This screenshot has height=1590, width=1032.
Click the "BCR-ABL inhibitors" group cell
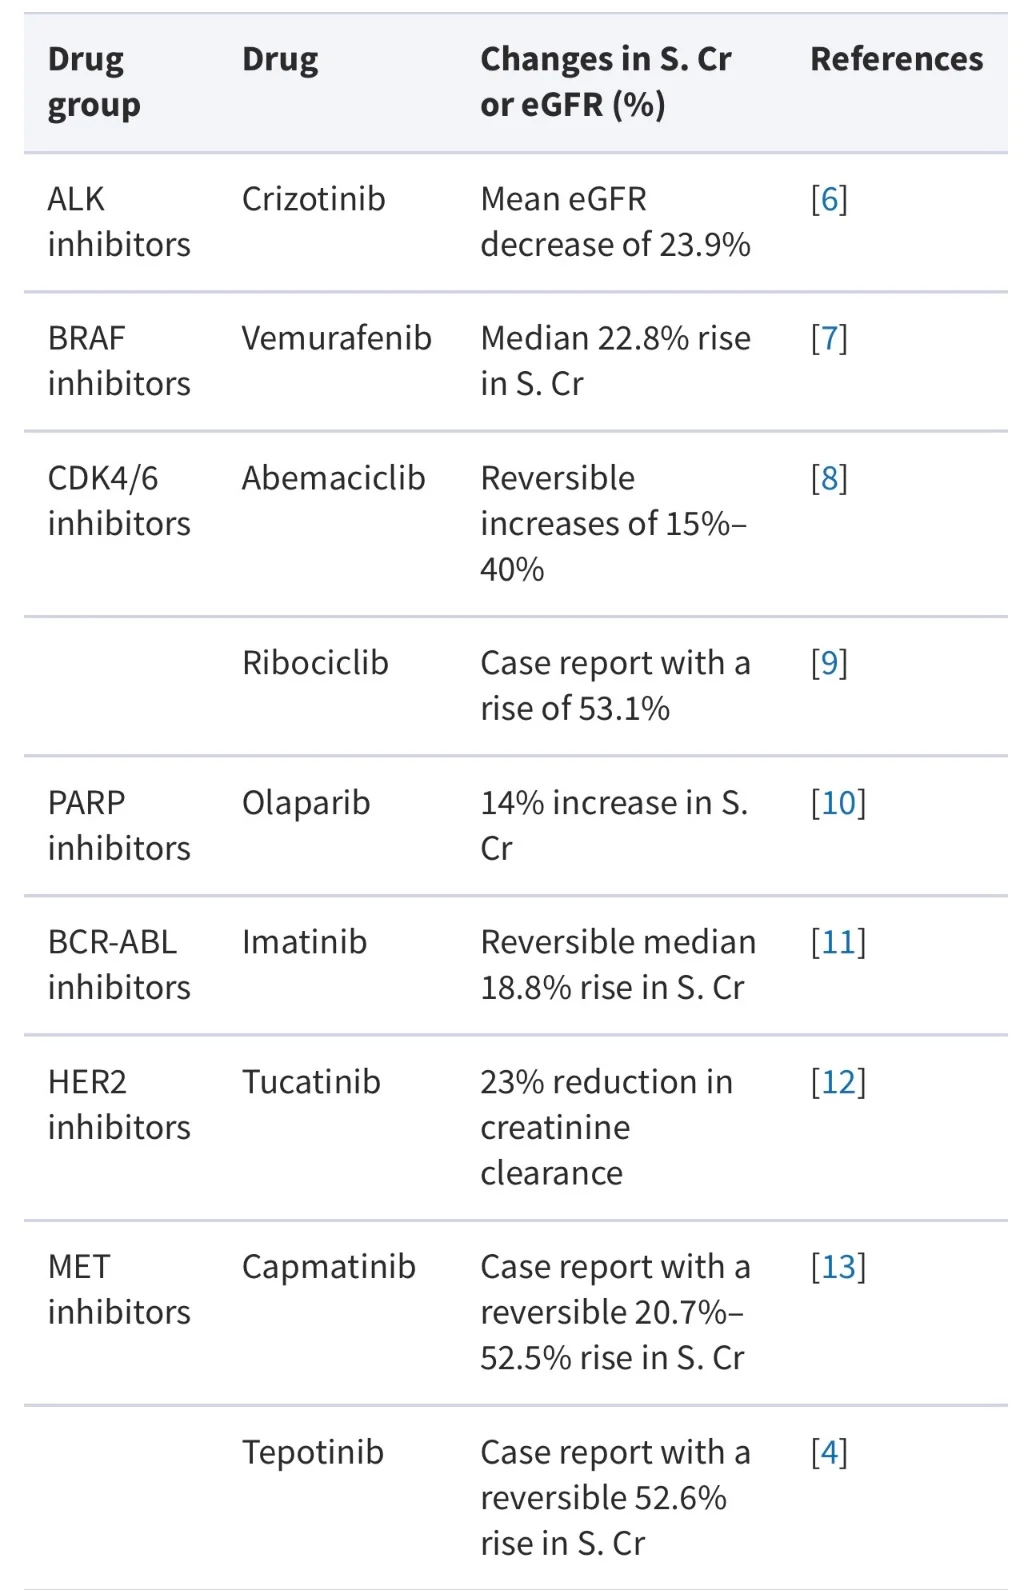[118, 964]
